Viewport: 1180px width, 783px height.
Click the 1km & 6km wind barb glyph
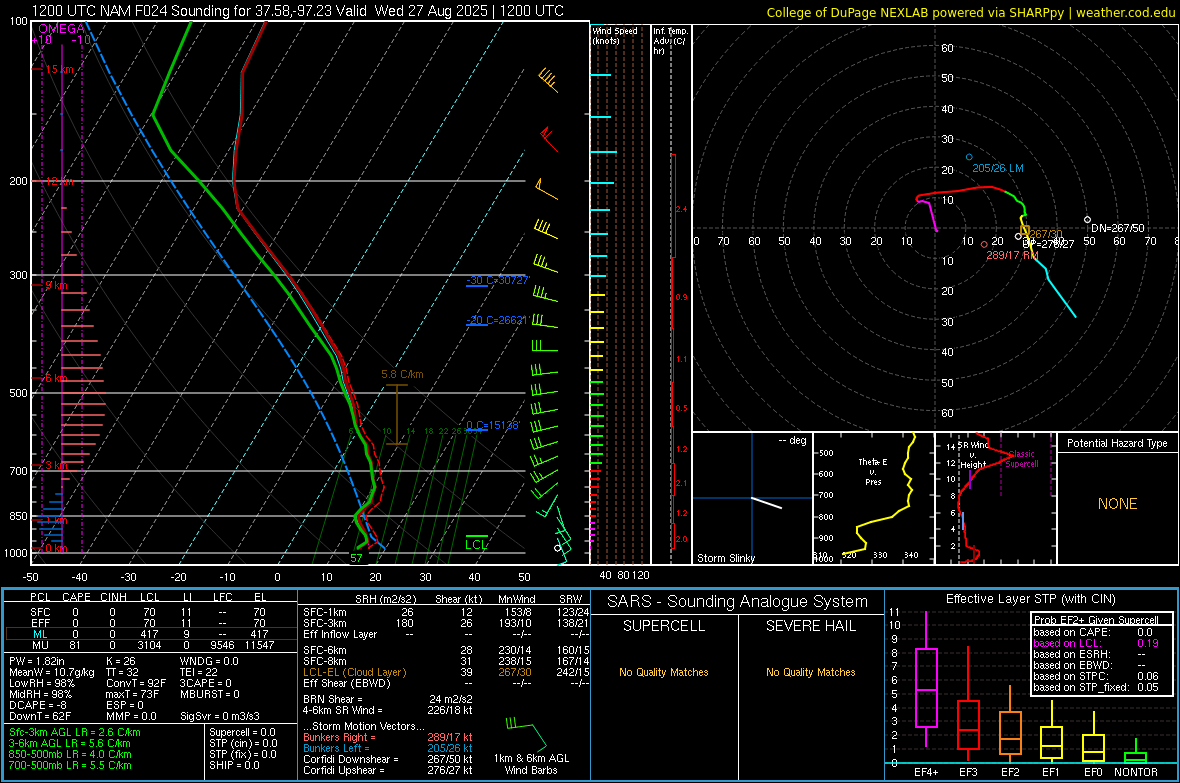(526, 733)
